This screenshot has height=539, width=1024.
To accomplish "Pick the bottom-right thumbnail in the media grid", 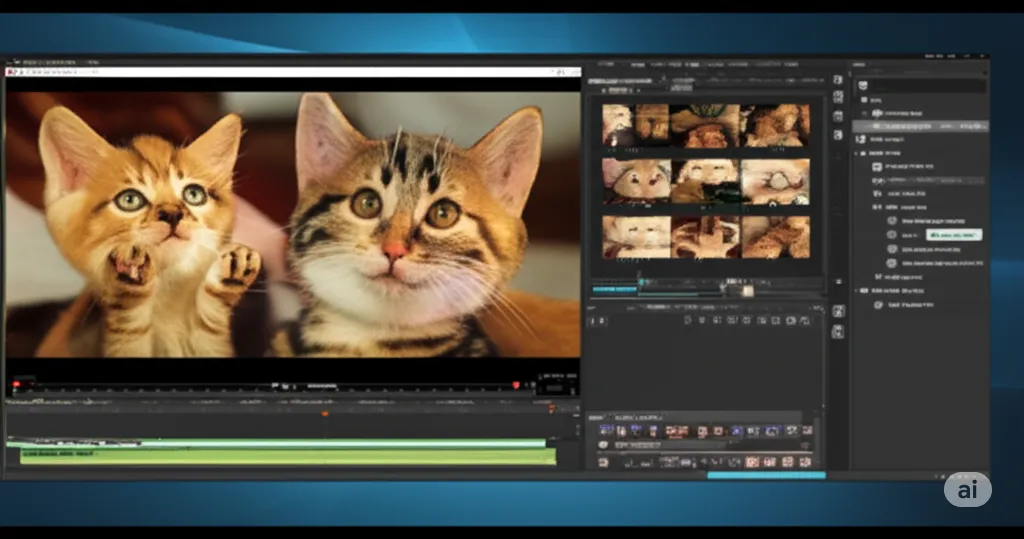I will coord(775,237).
